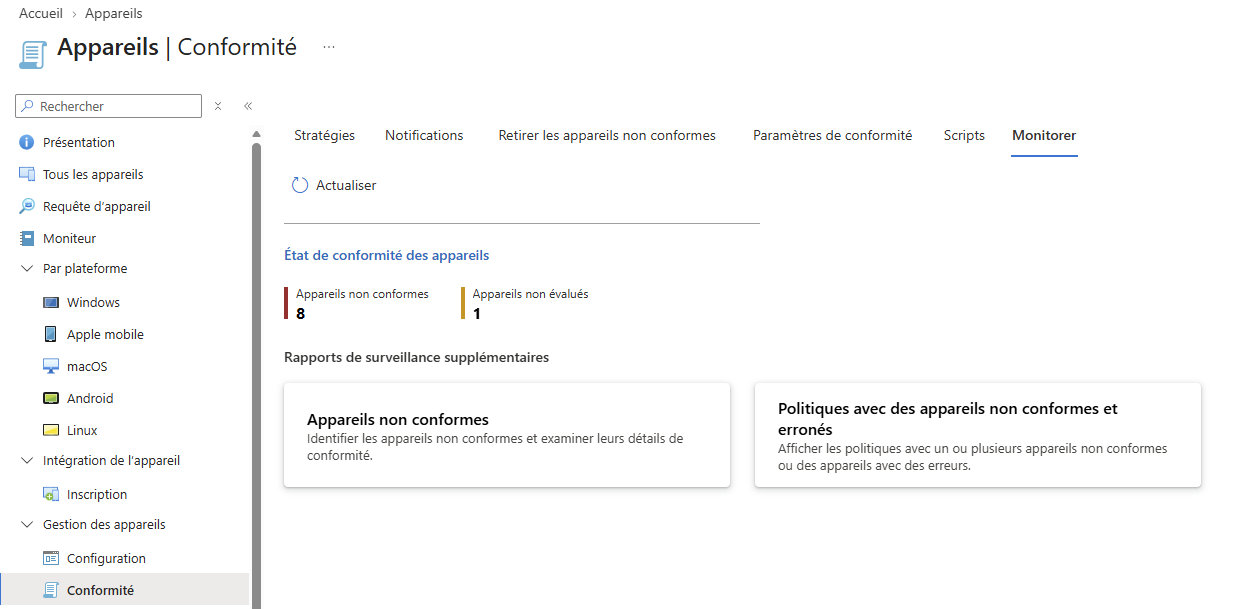This screenshot has width=1255, height=609.
Task: Open Requête d'appareil in sidebar
Action: pos(97,206)
